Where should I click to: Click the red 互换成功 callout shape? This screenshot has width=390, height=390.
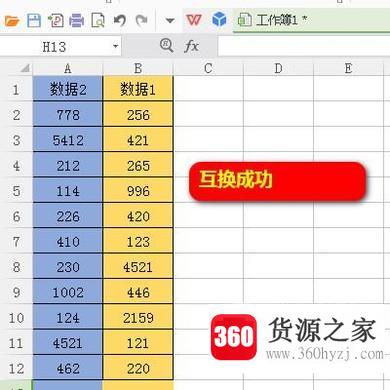277,181
